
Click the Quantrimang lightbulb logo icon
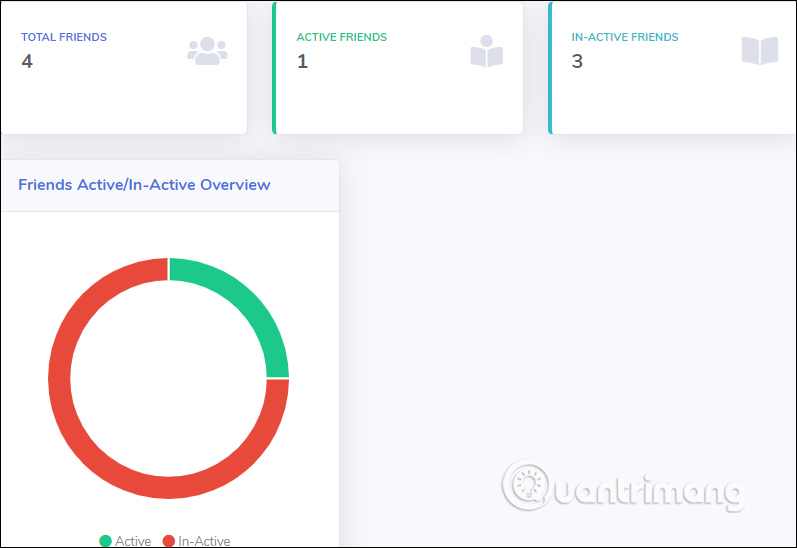(x=526, y=486)
